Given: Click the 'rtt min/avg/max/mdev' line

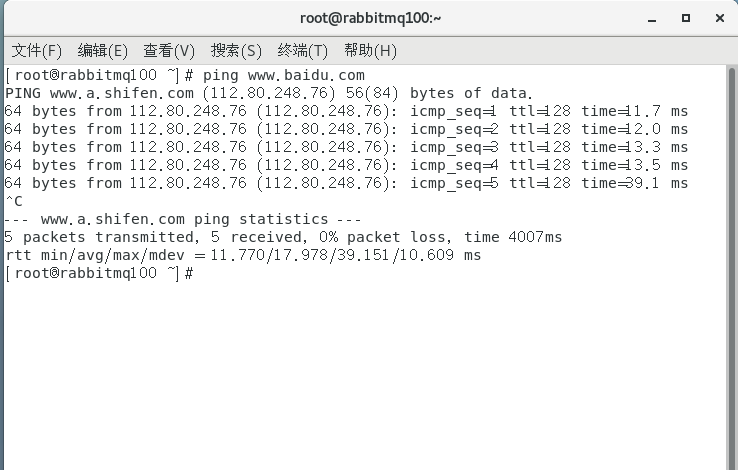Looking at the screenshot, I should [x=242, y=255].
